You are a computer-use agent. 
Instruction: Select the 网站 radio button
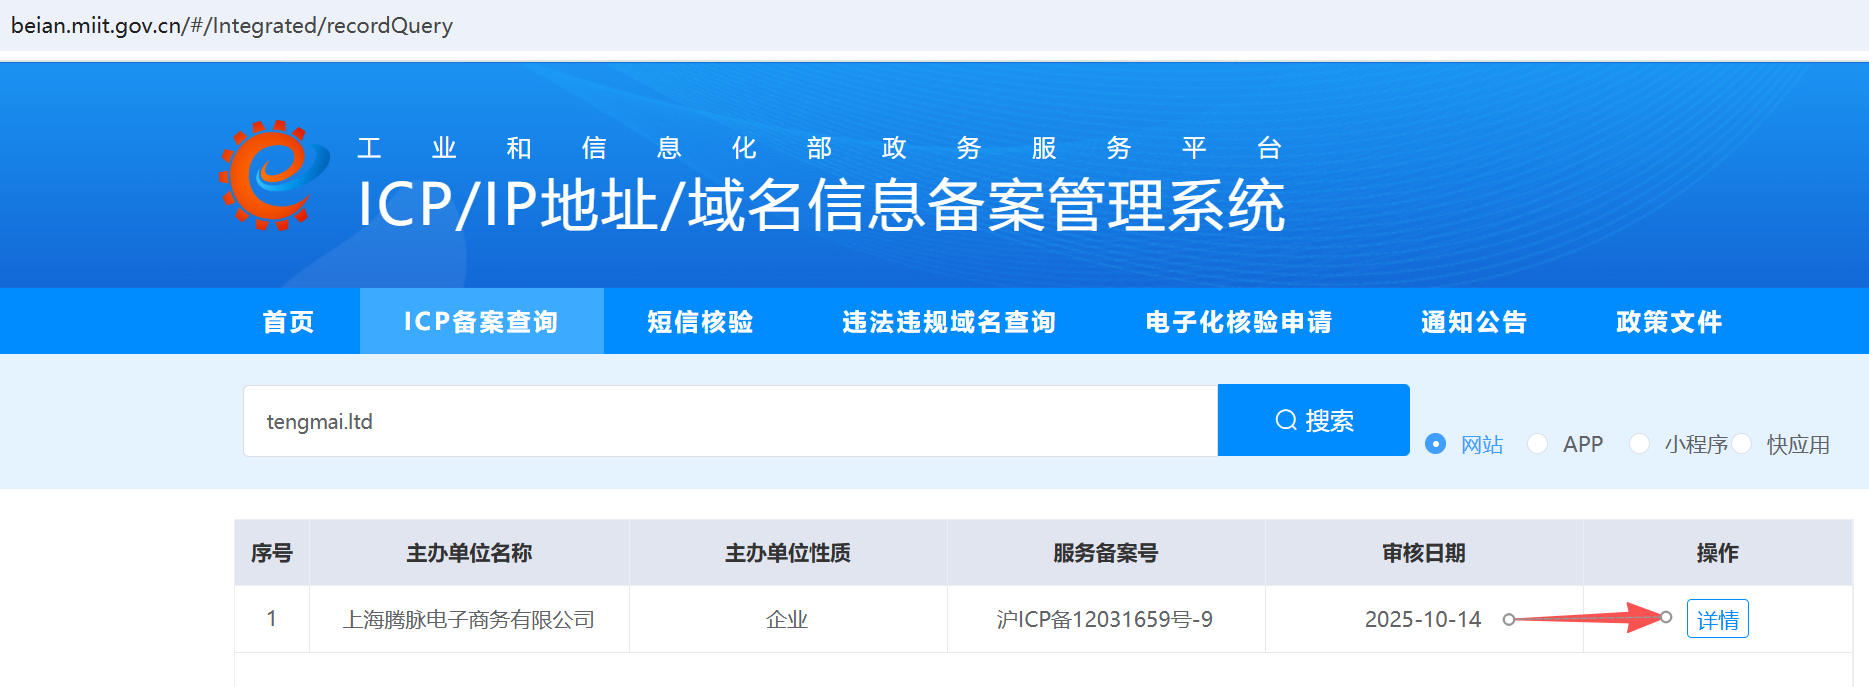click(x=1436, y=444)
